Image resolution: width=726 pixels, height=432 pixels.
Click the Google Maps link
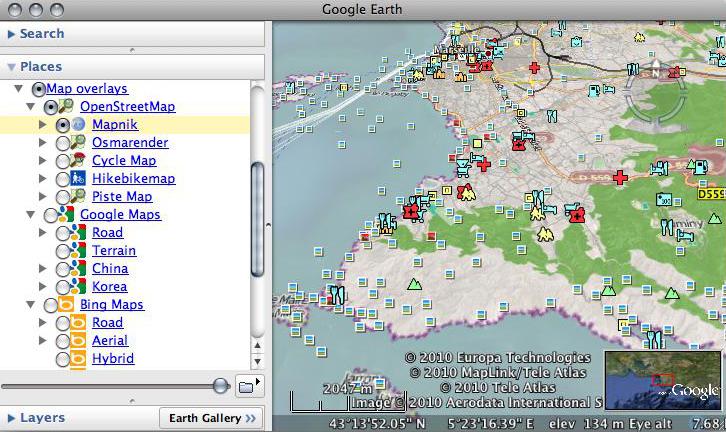click(x=120, y=214)
